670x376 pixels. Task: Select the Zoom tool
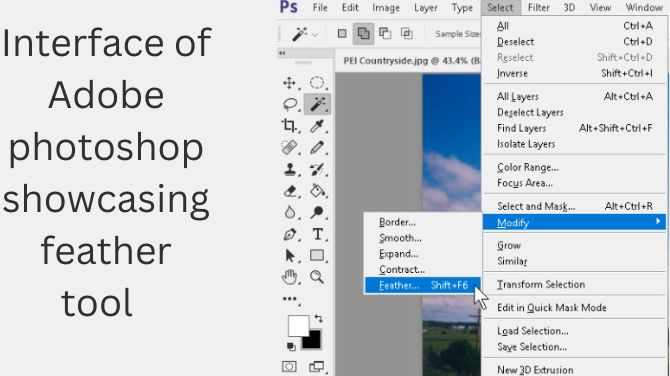pos(317,277)
